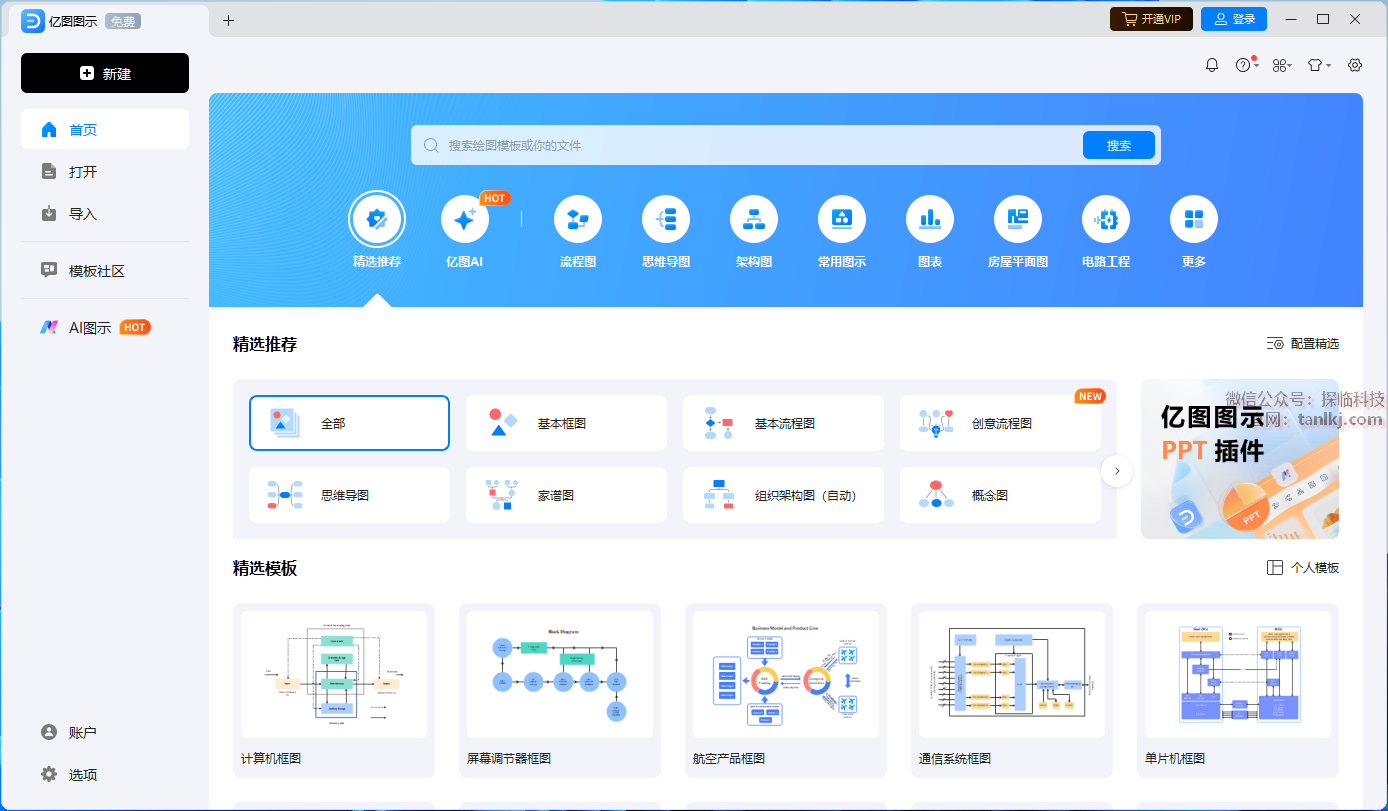Select the 房屋平面图 floor plan icon
This screenshot has width=1388, height=811.
pos(1017,220)
